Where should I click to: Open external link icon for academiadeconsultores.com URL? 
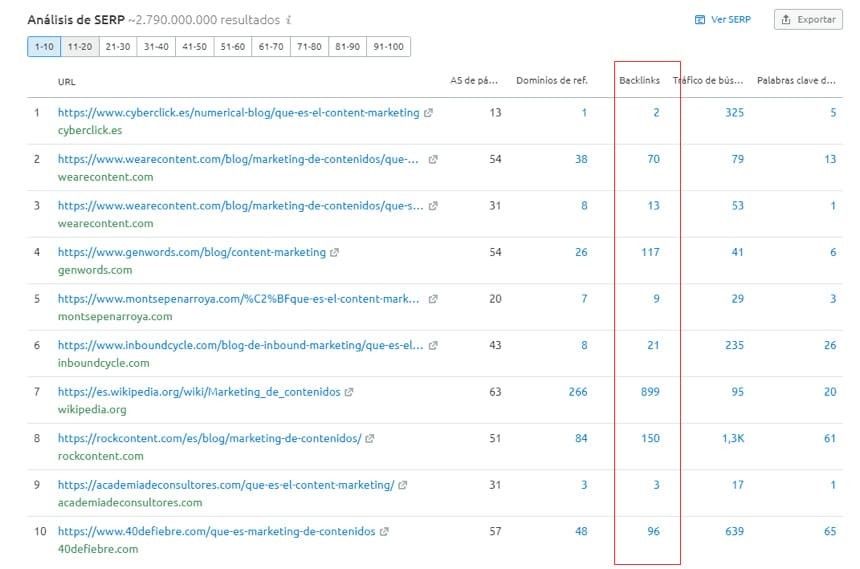[403, 485]
